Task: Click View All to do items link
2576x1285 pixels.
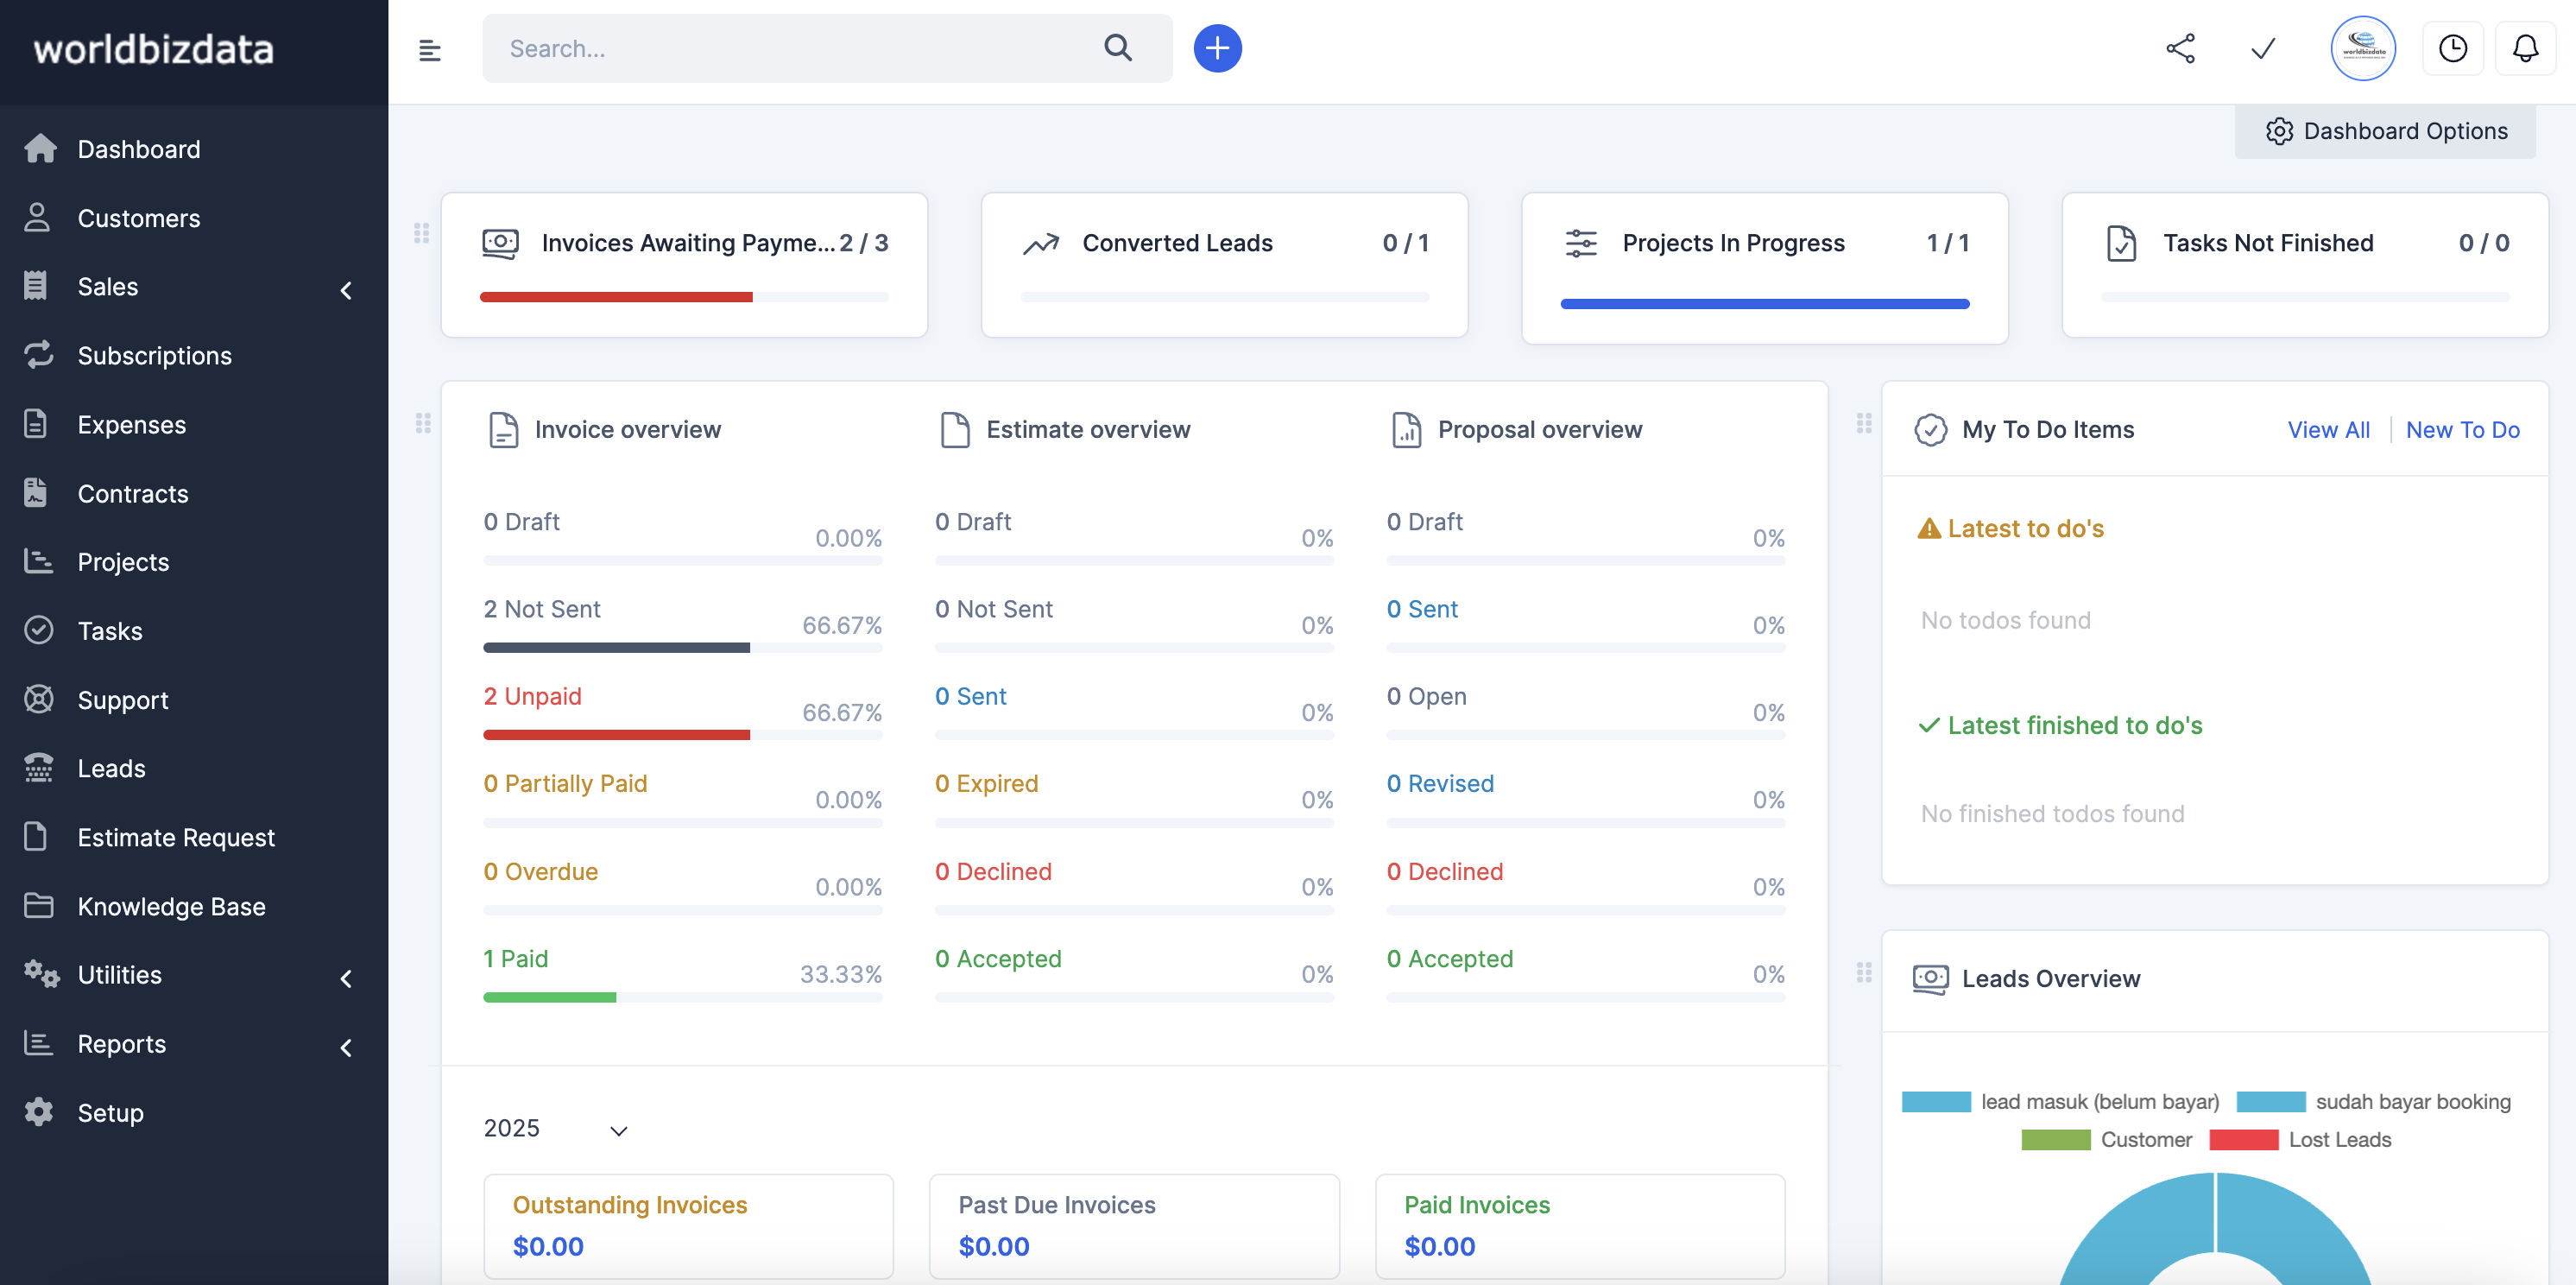Action: coord(2328,430)
